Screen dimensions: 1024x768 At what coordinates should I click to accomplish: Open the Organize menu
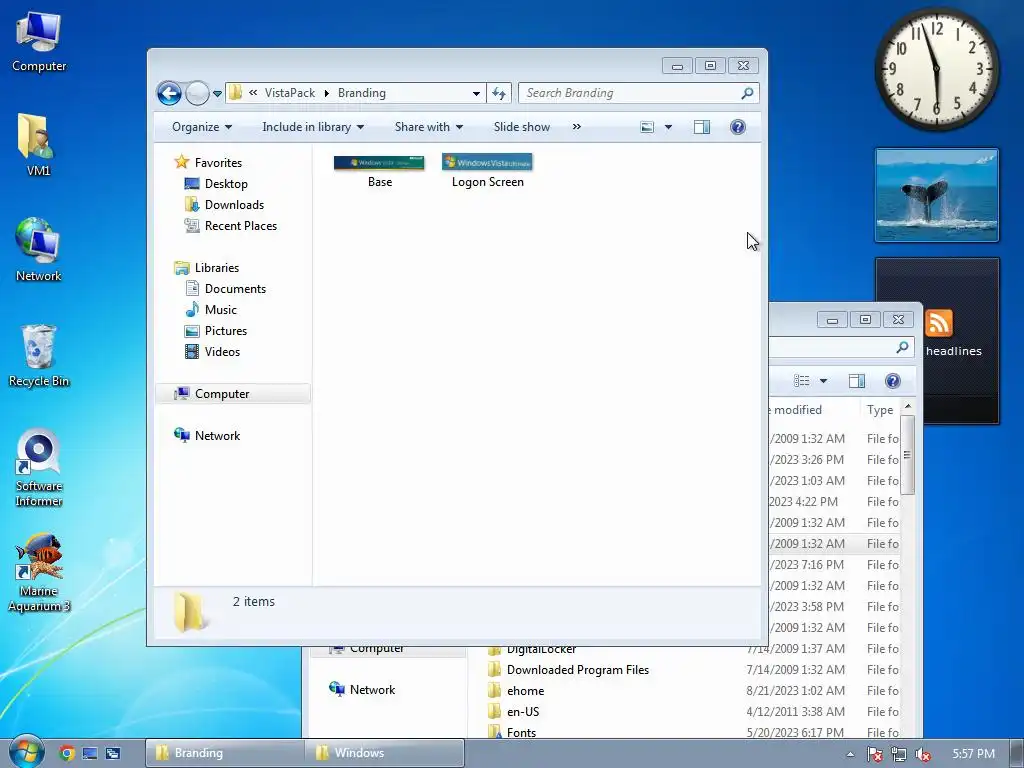(202, 127)
